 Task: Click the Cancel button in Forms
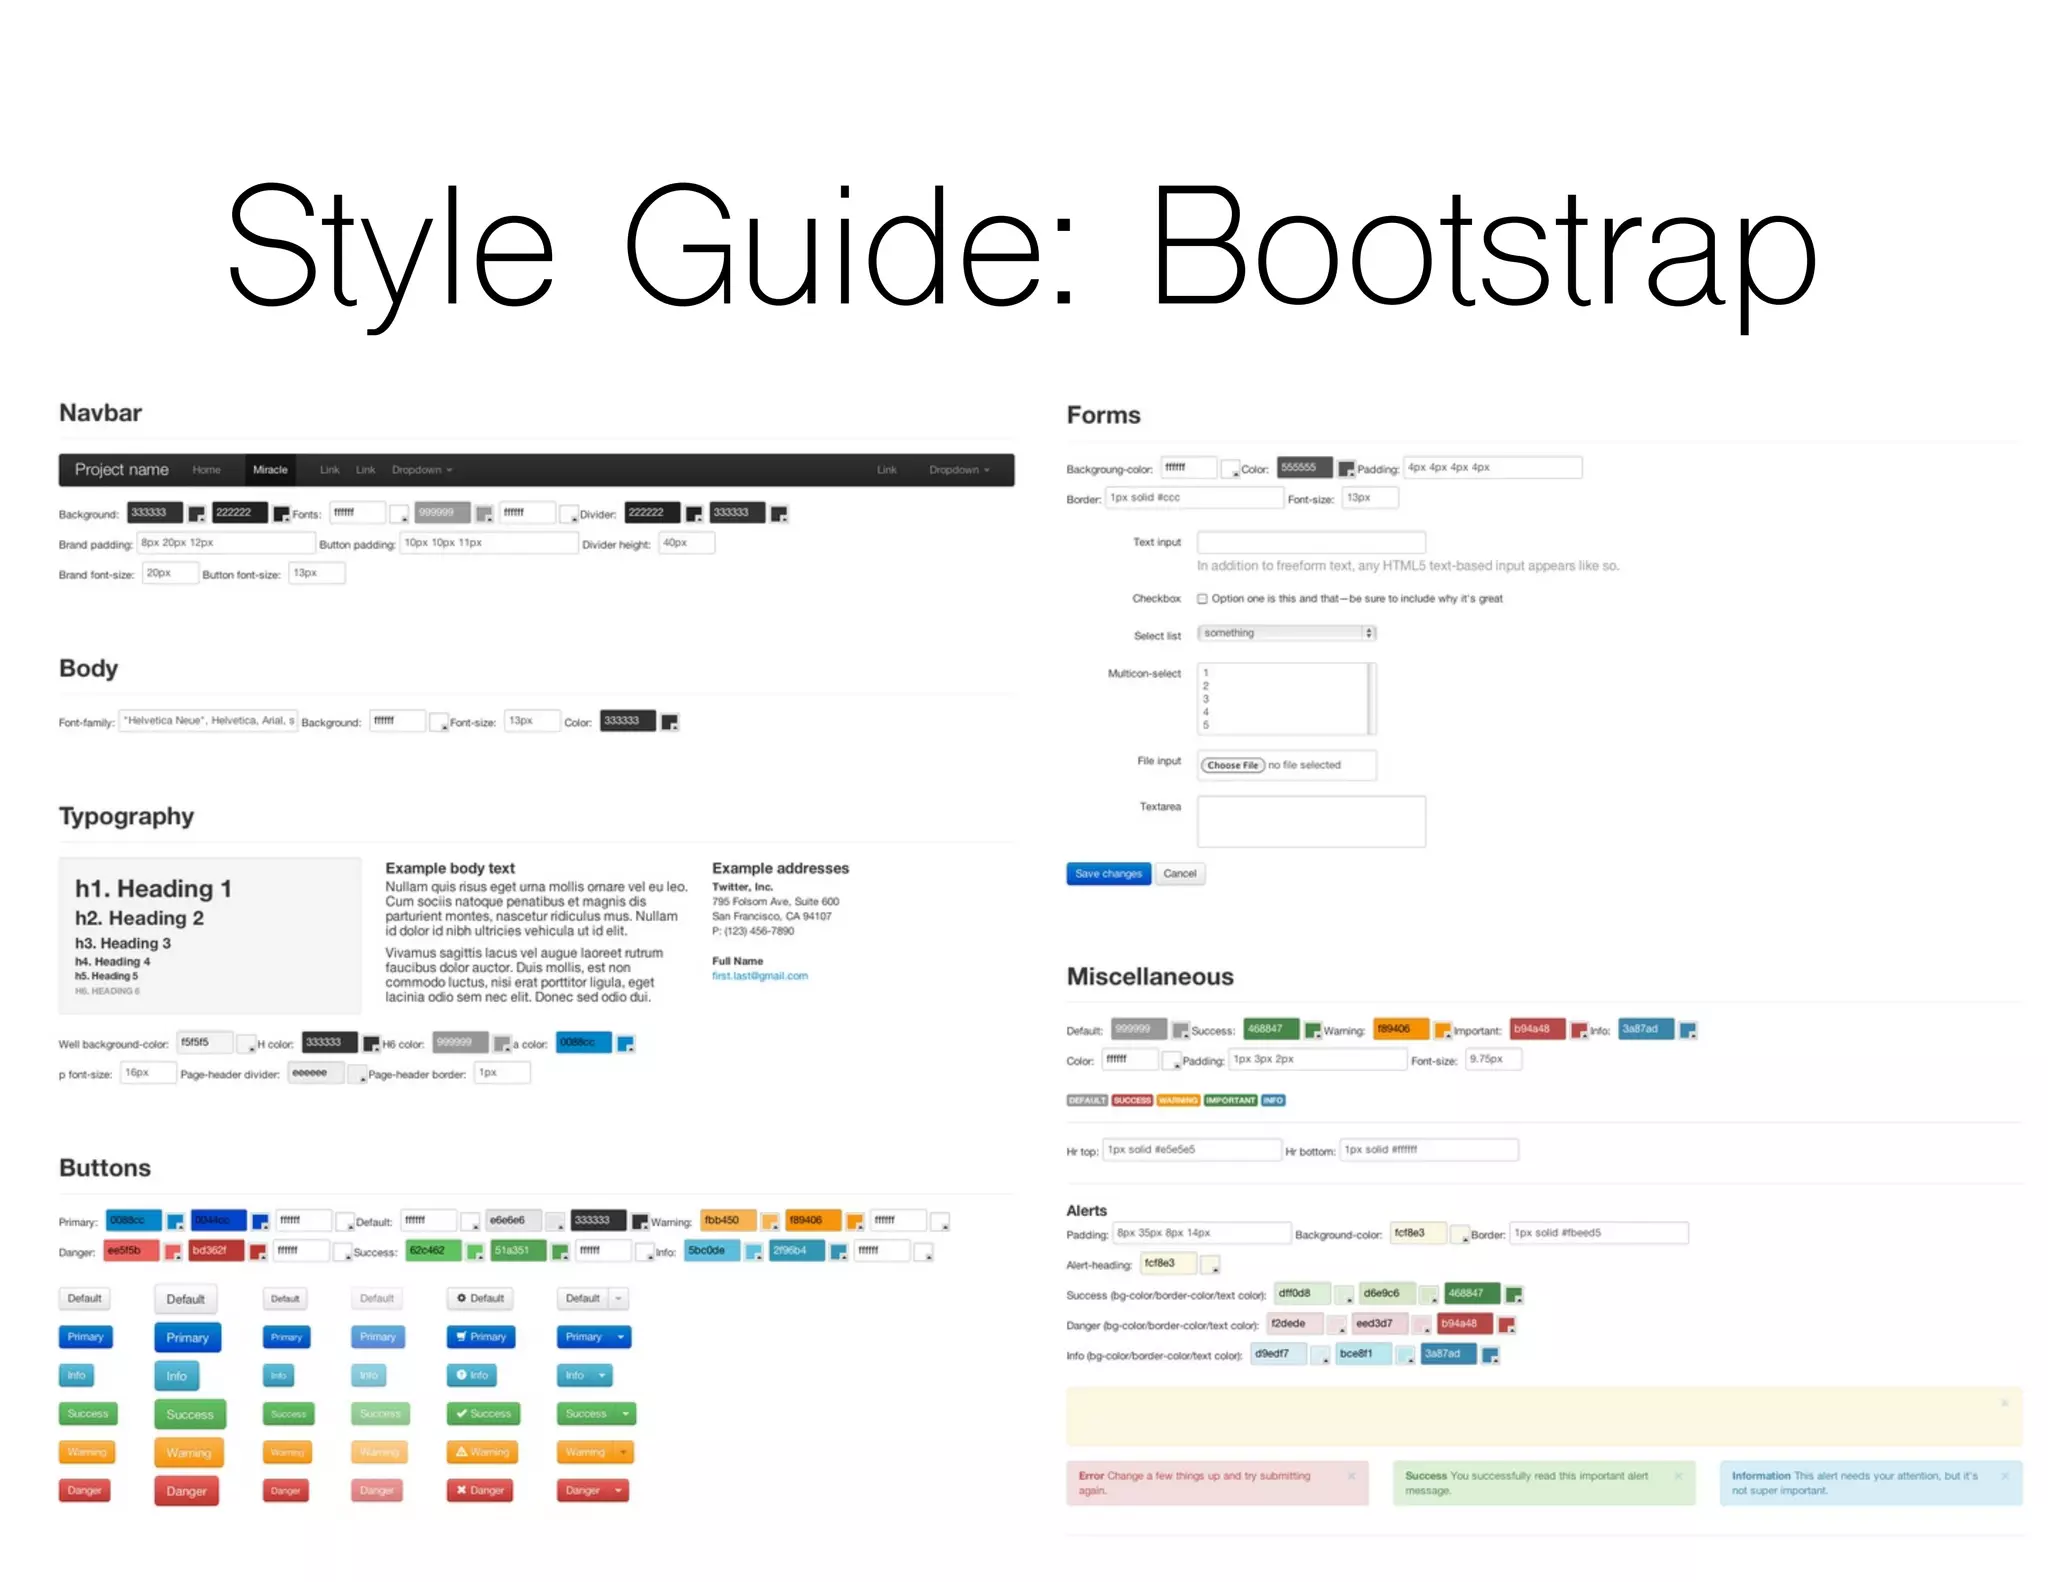(x=1180, y=873)
